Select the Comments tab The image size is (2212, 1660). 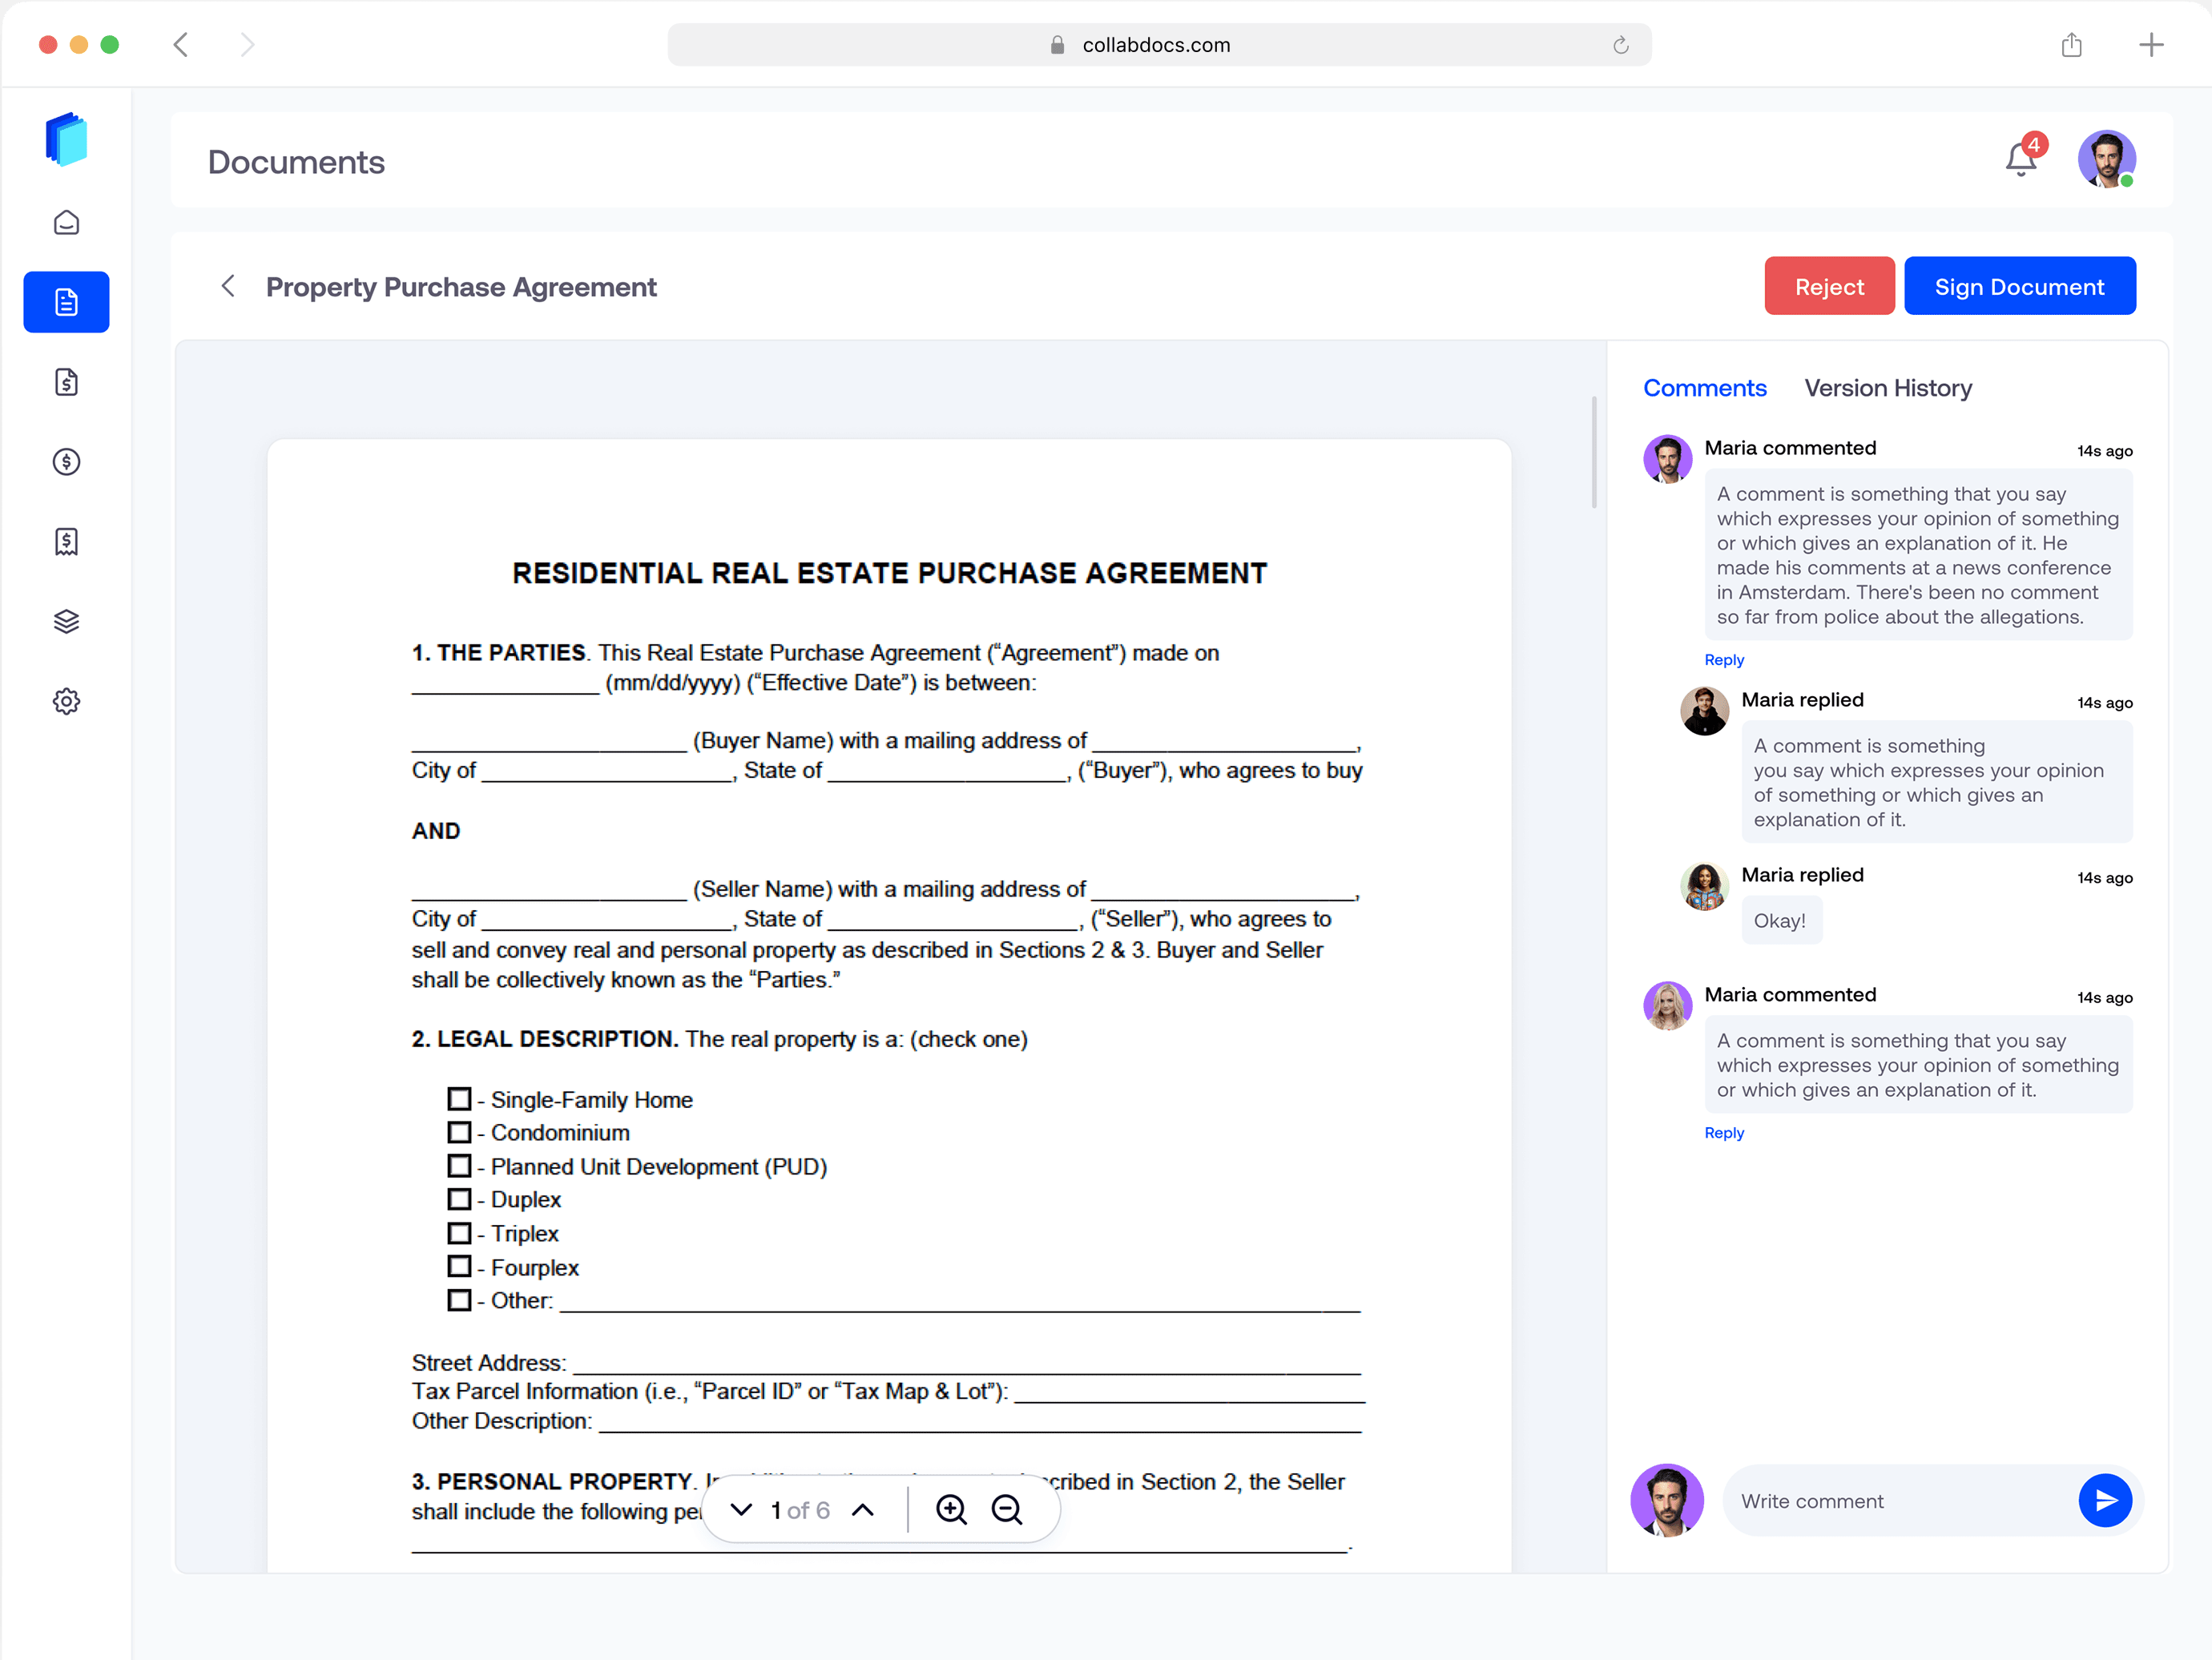(1704, 388)
